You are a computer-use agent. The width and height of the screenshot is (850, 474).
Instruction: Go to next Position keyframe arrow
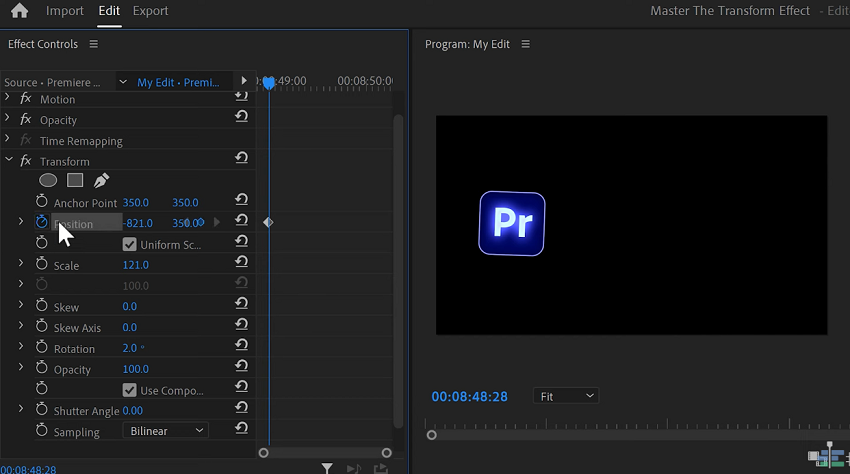point(217,222)
